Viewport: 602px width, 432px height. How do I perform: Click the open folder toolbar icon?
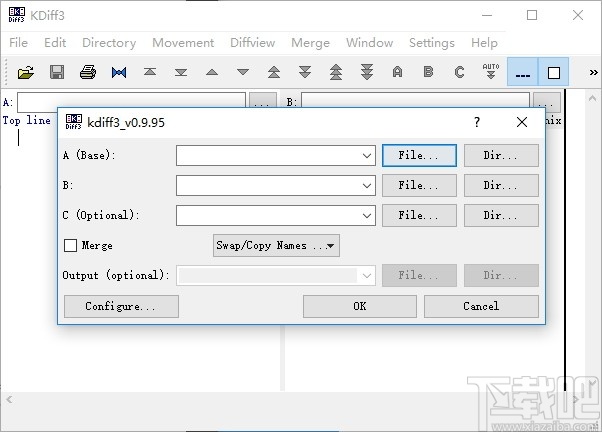tap(26, 72)
